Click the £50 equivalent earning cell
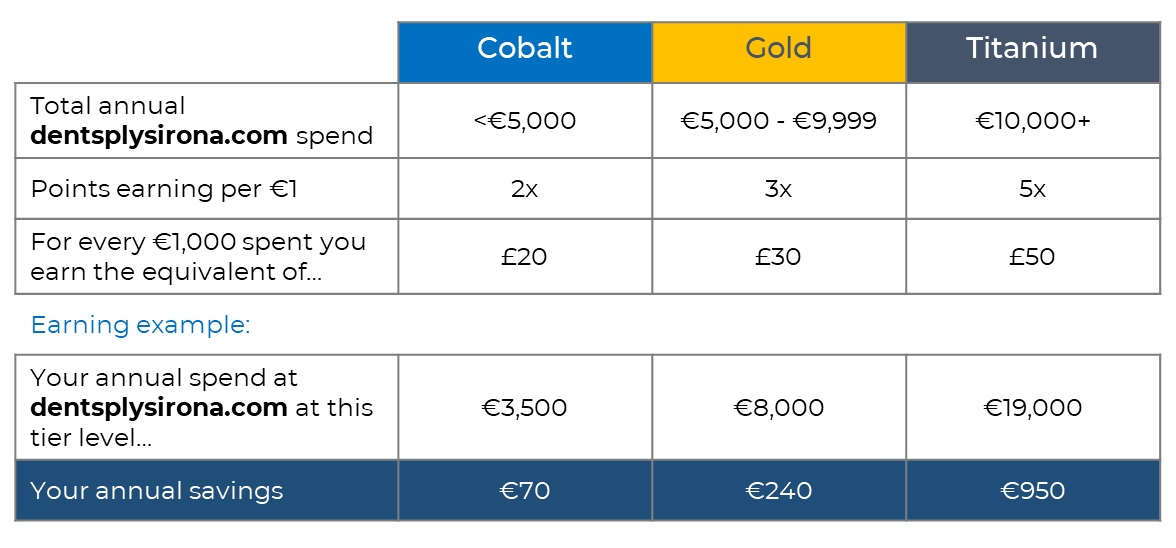The height and width of the screenshot is (548, 1176). click(x=1033, y=256)
